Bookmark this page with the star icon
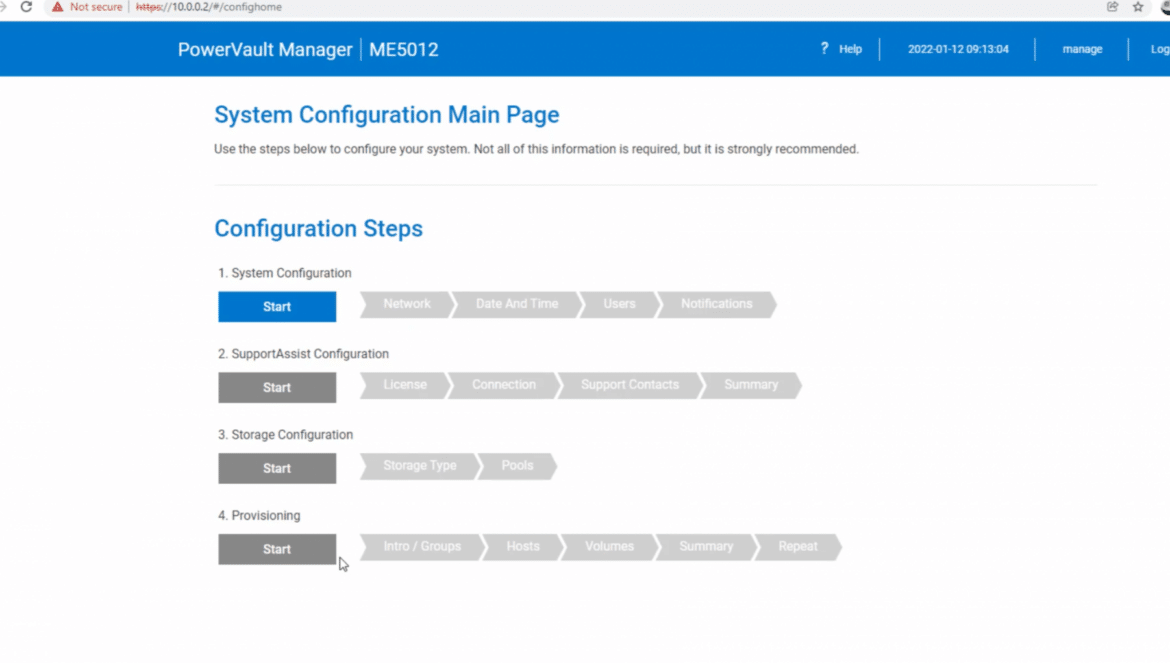Image resolution: width=1170 pixels, height=663 pixels. (1138, 7)
